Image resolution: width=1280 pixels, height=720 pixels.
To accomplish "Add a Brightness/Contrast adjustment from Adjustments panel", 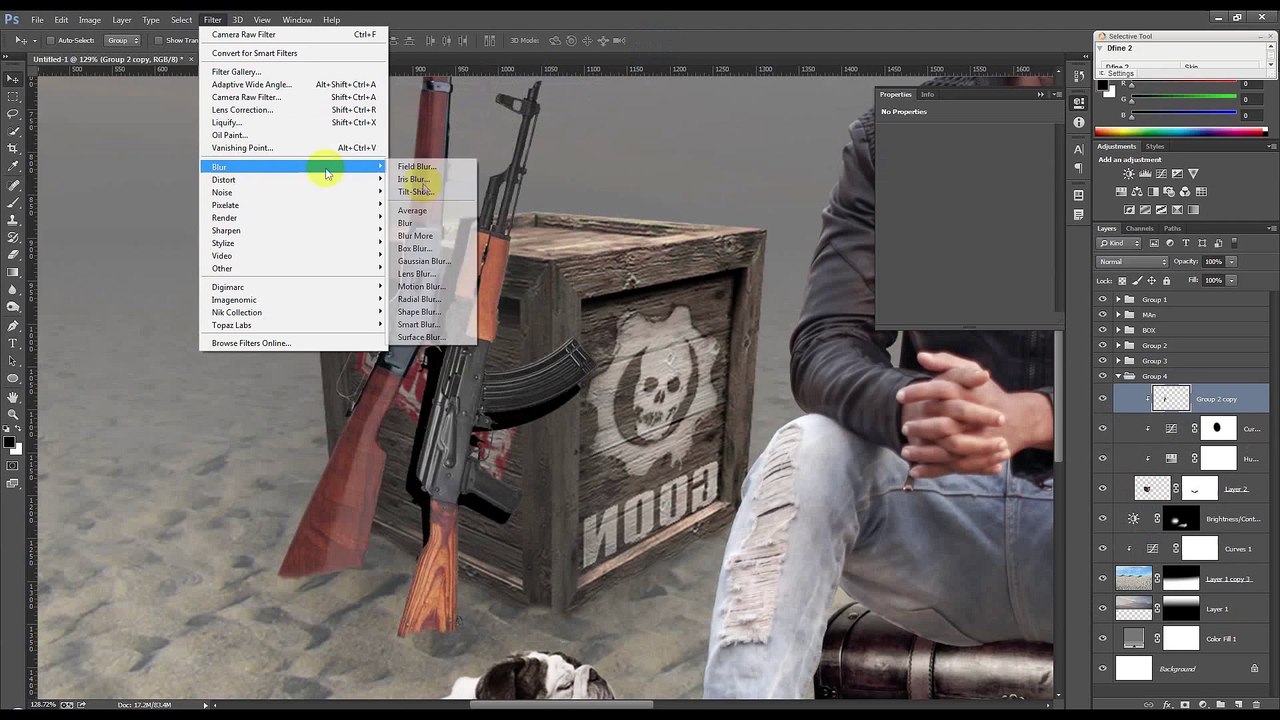I will point(1129,174).
